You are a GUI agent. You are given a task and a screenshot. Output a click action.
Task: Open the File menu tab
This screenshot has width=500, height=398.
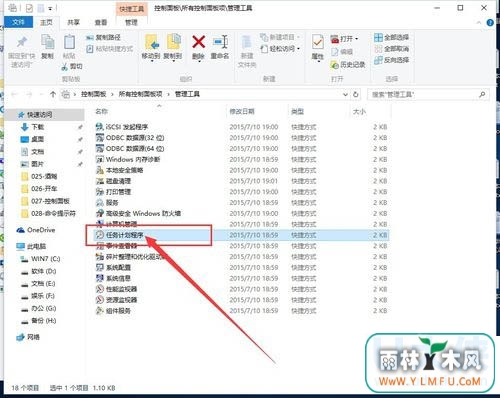pos(18,22)
